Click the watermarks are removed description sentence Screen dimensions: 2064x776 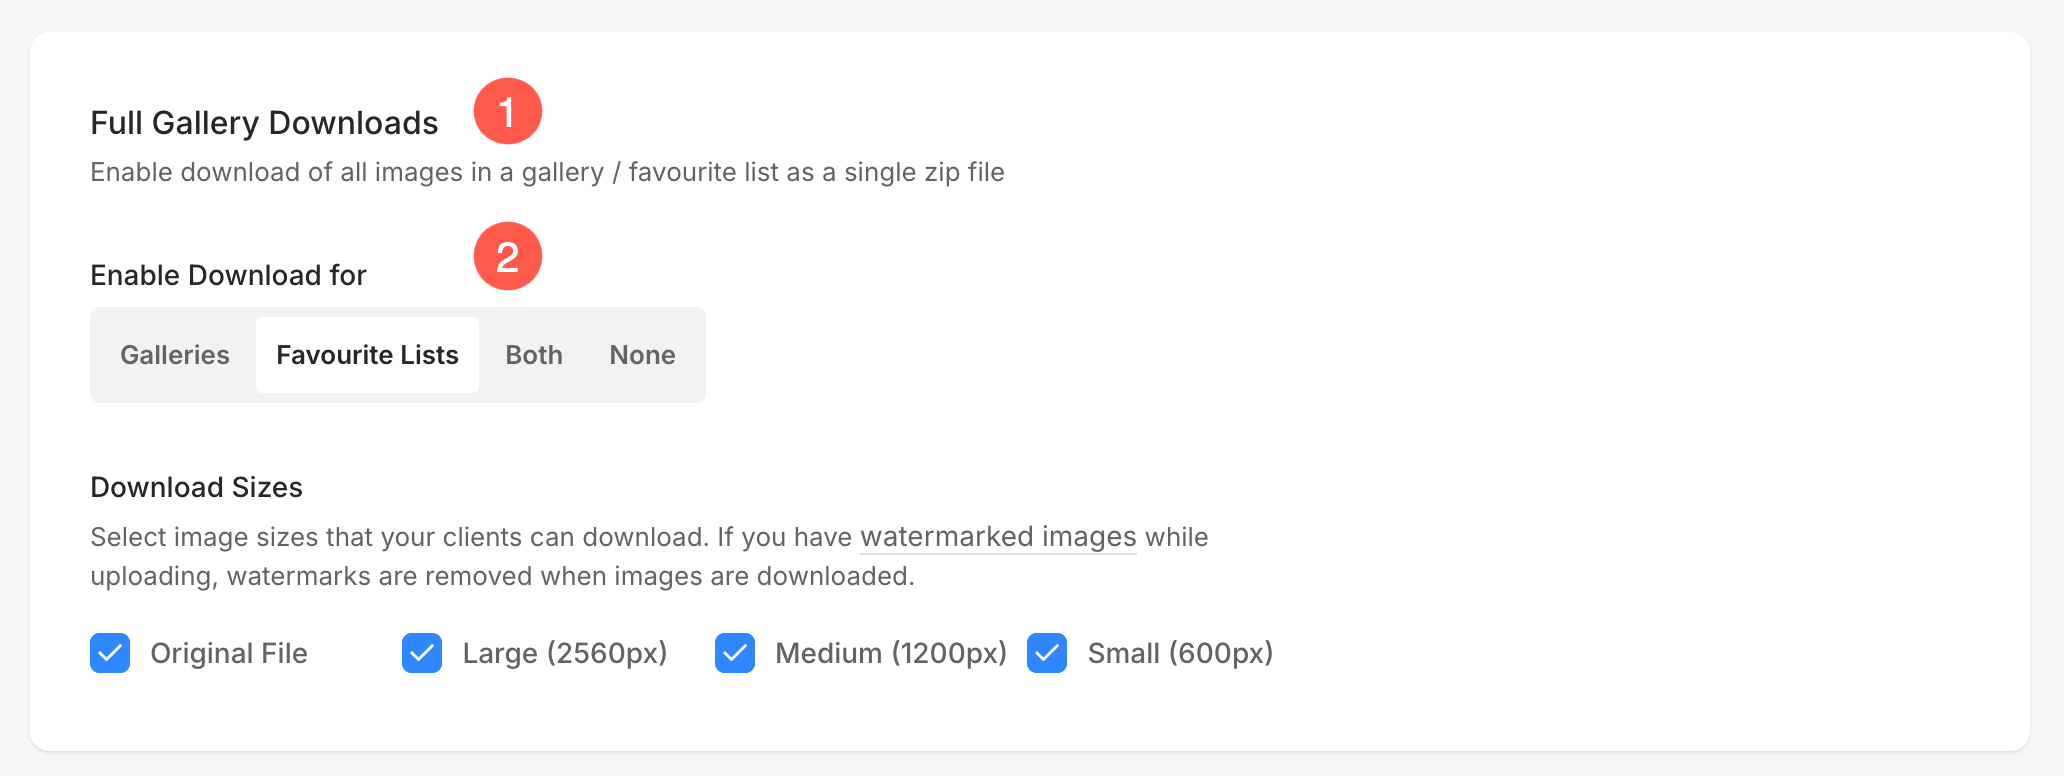click(649, 557)
